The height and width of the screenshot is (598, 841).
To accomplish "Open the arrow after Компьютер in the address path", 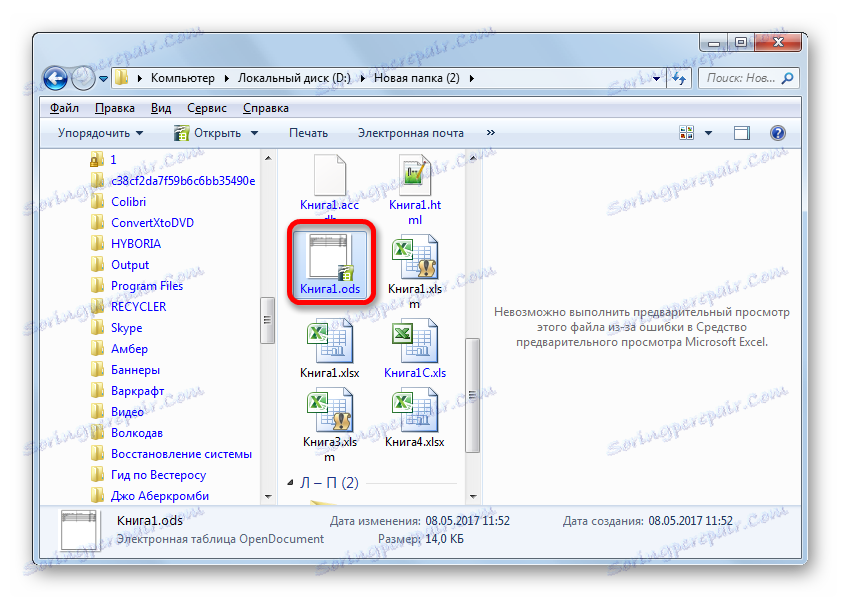I will pos(226,79).
